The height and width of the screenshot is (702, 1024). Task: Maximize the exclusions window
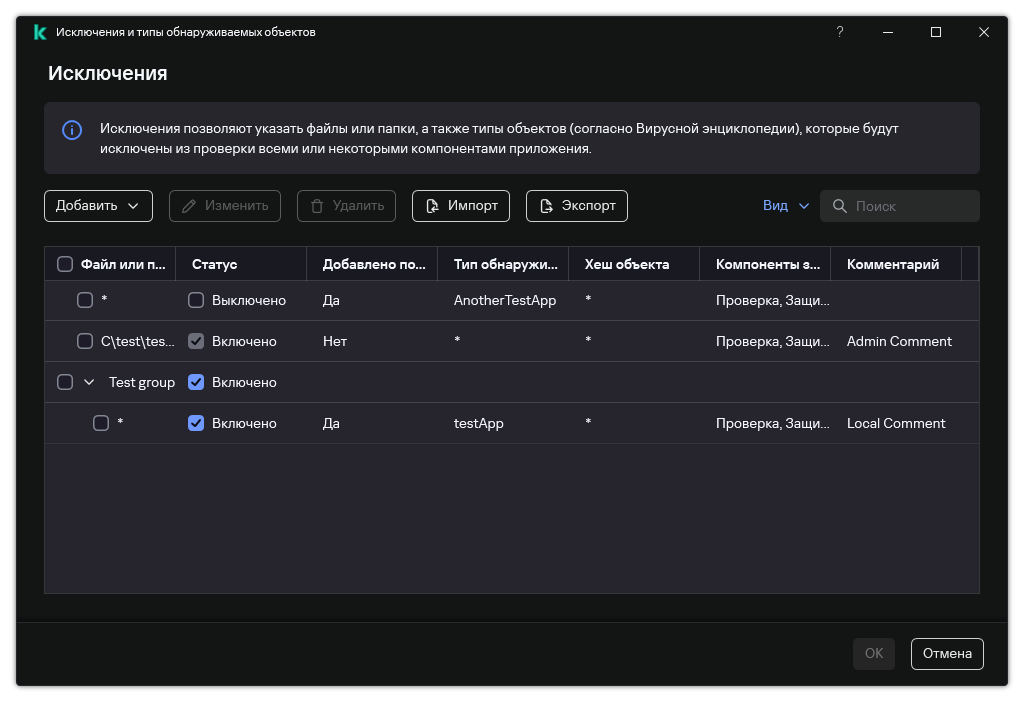click(x=936, y=32)
